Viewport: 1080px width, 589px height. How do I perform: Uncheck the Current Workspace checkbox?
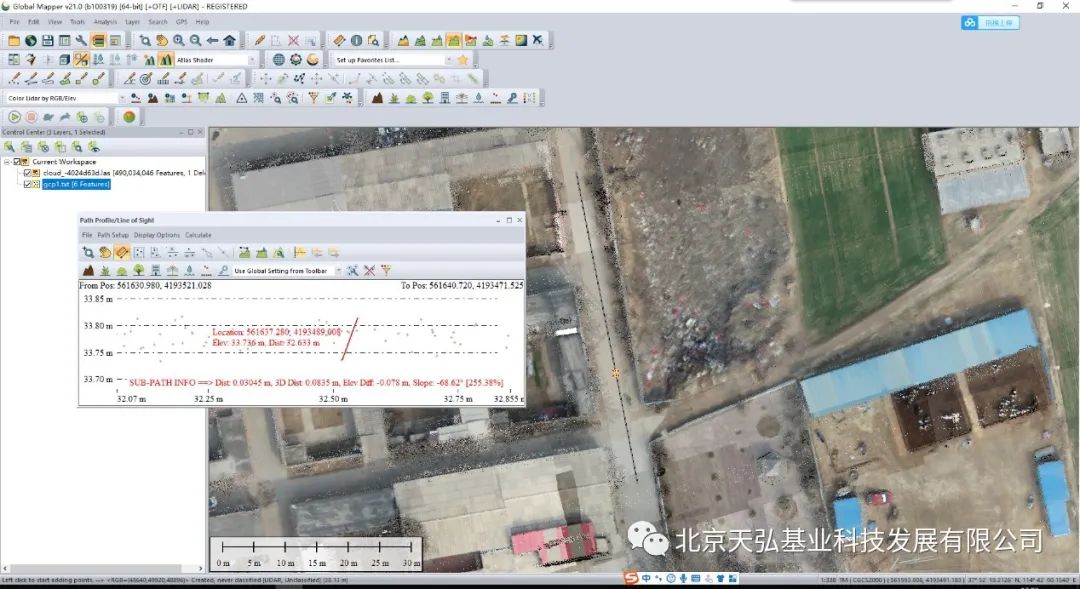coord(17,162)
